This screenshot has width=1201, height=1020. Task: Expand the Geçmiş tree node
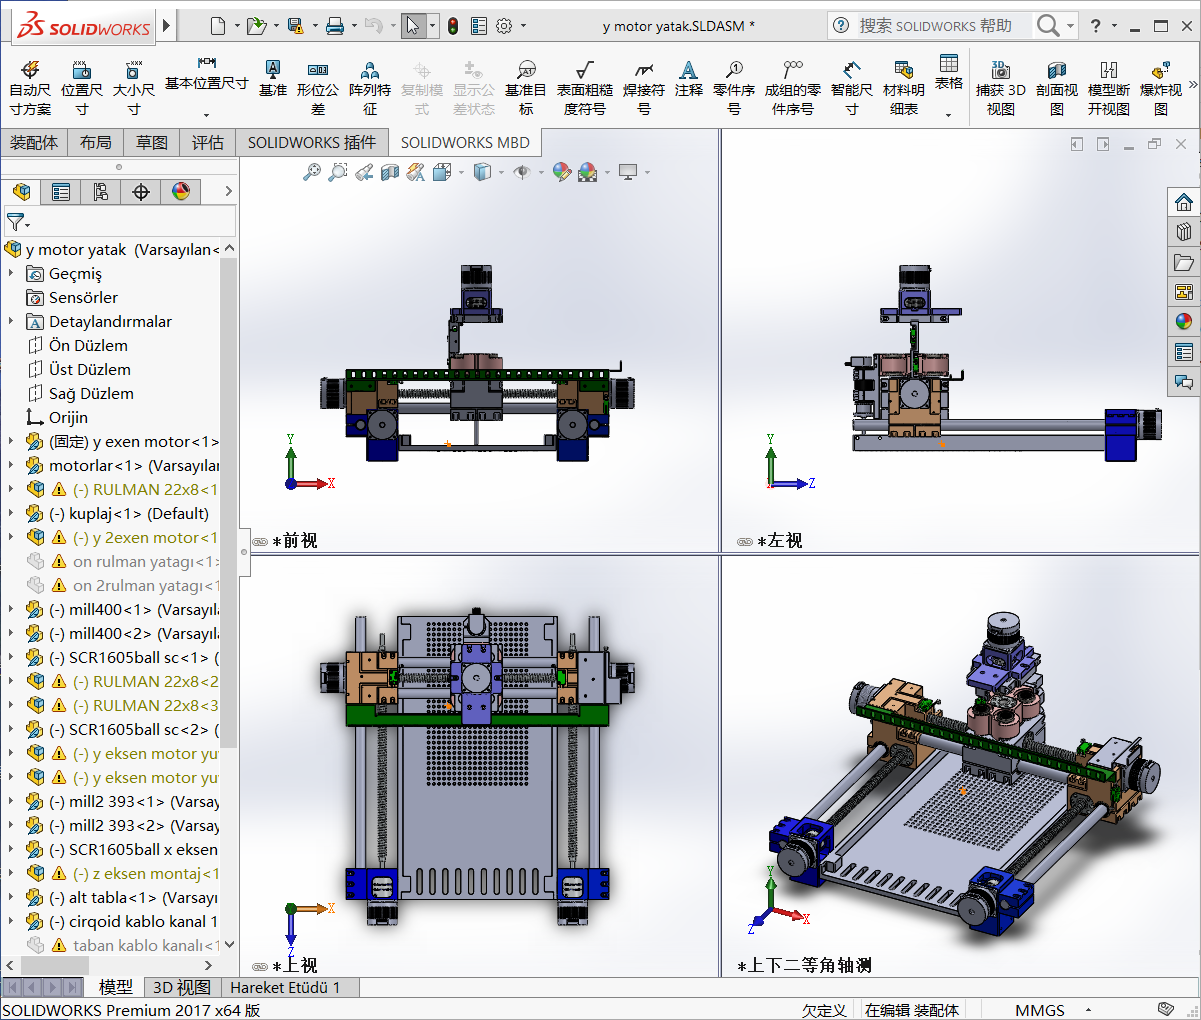11,273
